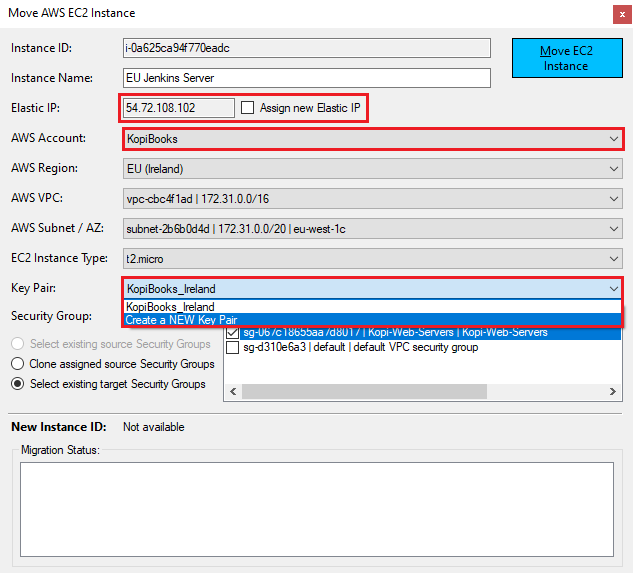Uncheck the Kopi-Web-Servers security group
633x573 pixels.
[233, 333]
